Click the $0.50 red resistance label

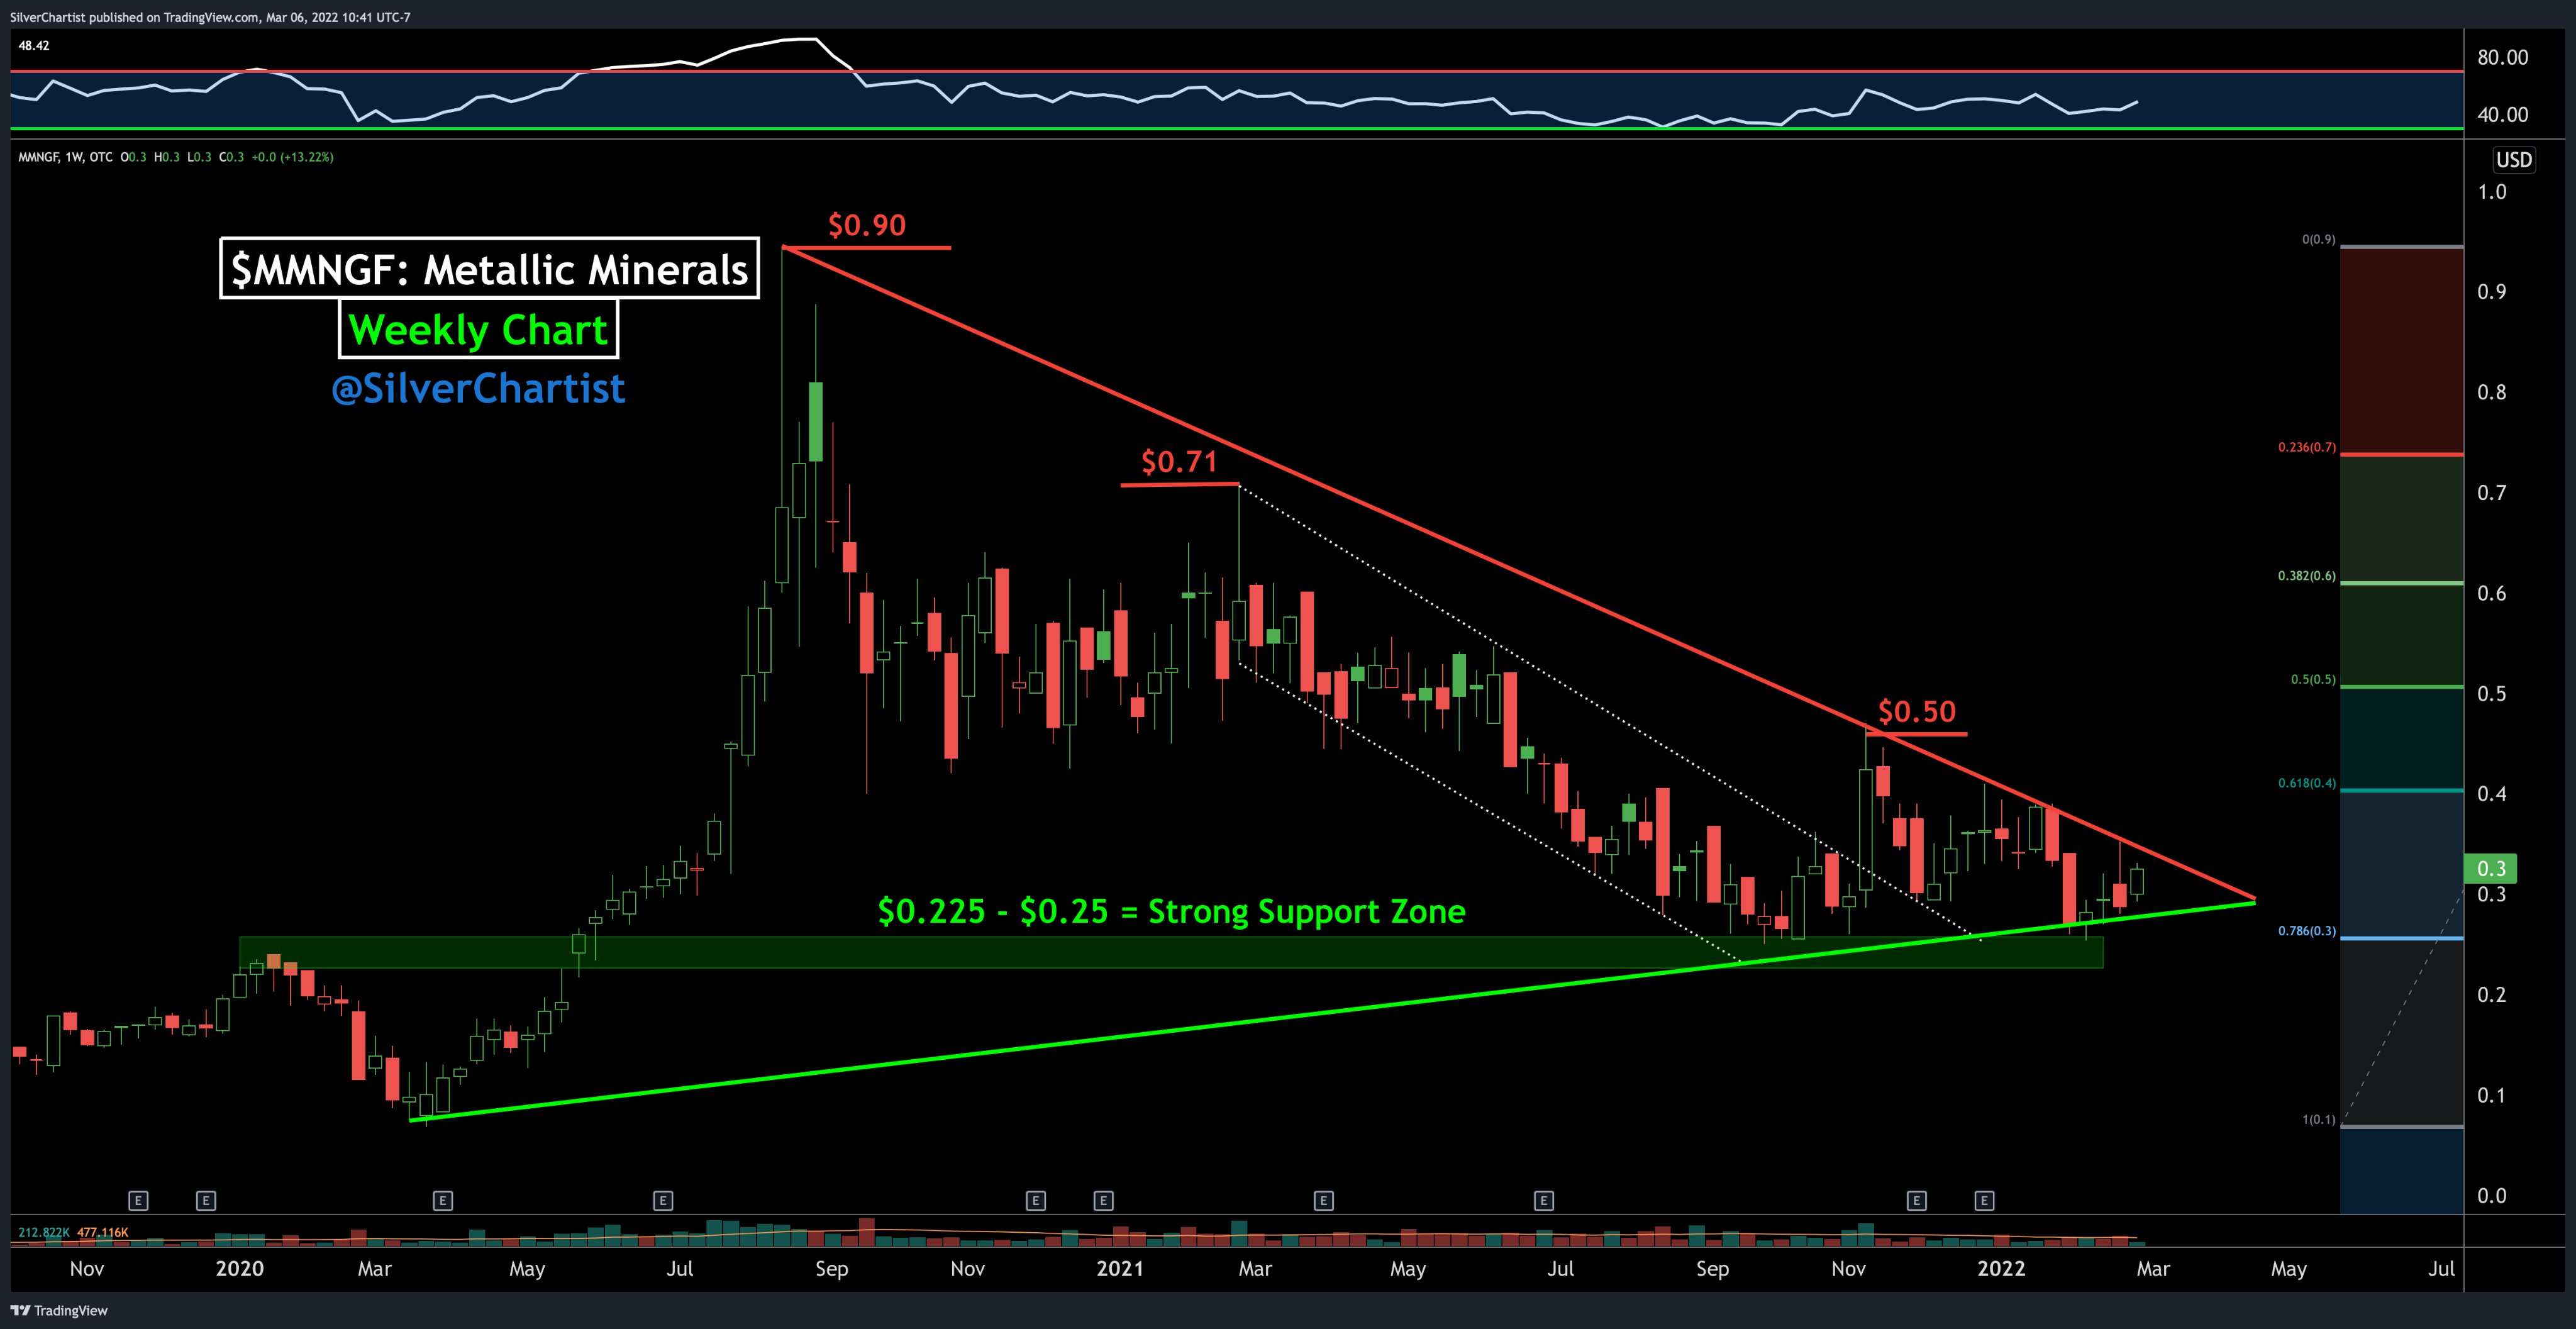pos(1916,711)
